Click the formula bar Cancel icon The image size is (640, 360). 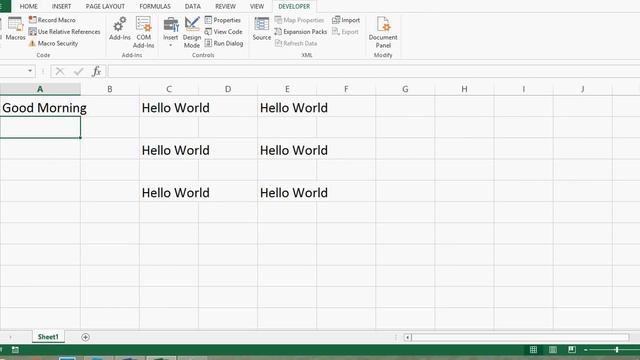60,71
